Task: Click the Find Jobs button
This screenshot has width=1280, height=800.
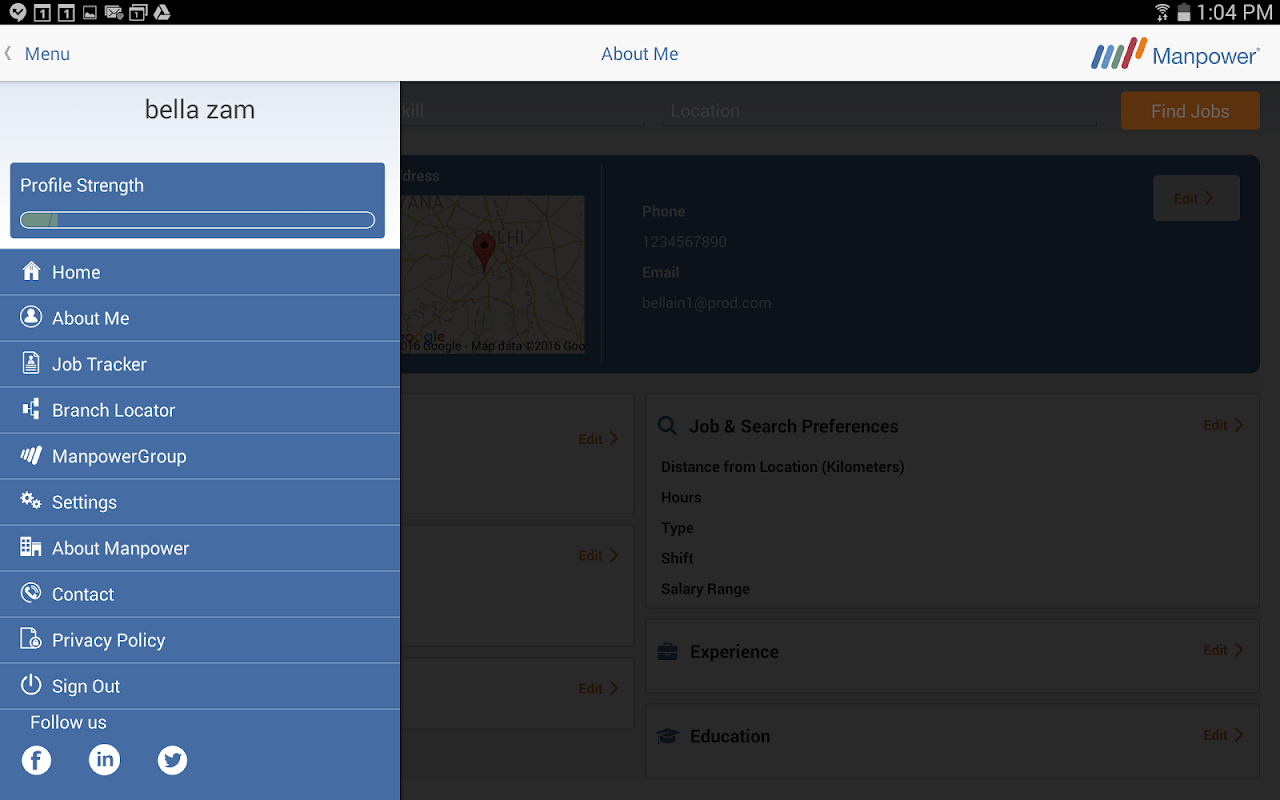Action: (1190, 111)
